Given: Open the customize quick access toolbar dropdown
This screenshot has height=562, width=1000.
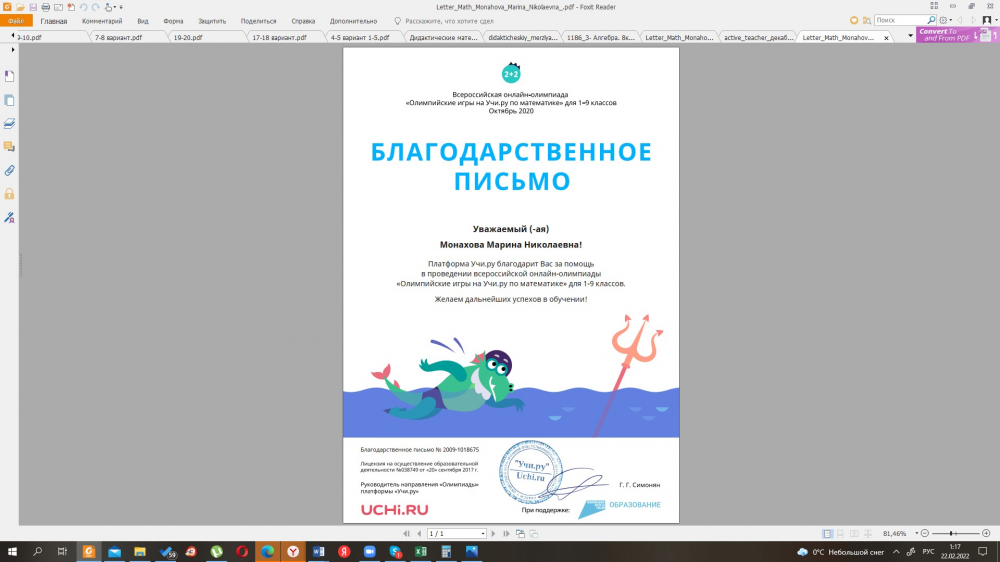Looking at the screenshot, I should [x=121, y=7].
